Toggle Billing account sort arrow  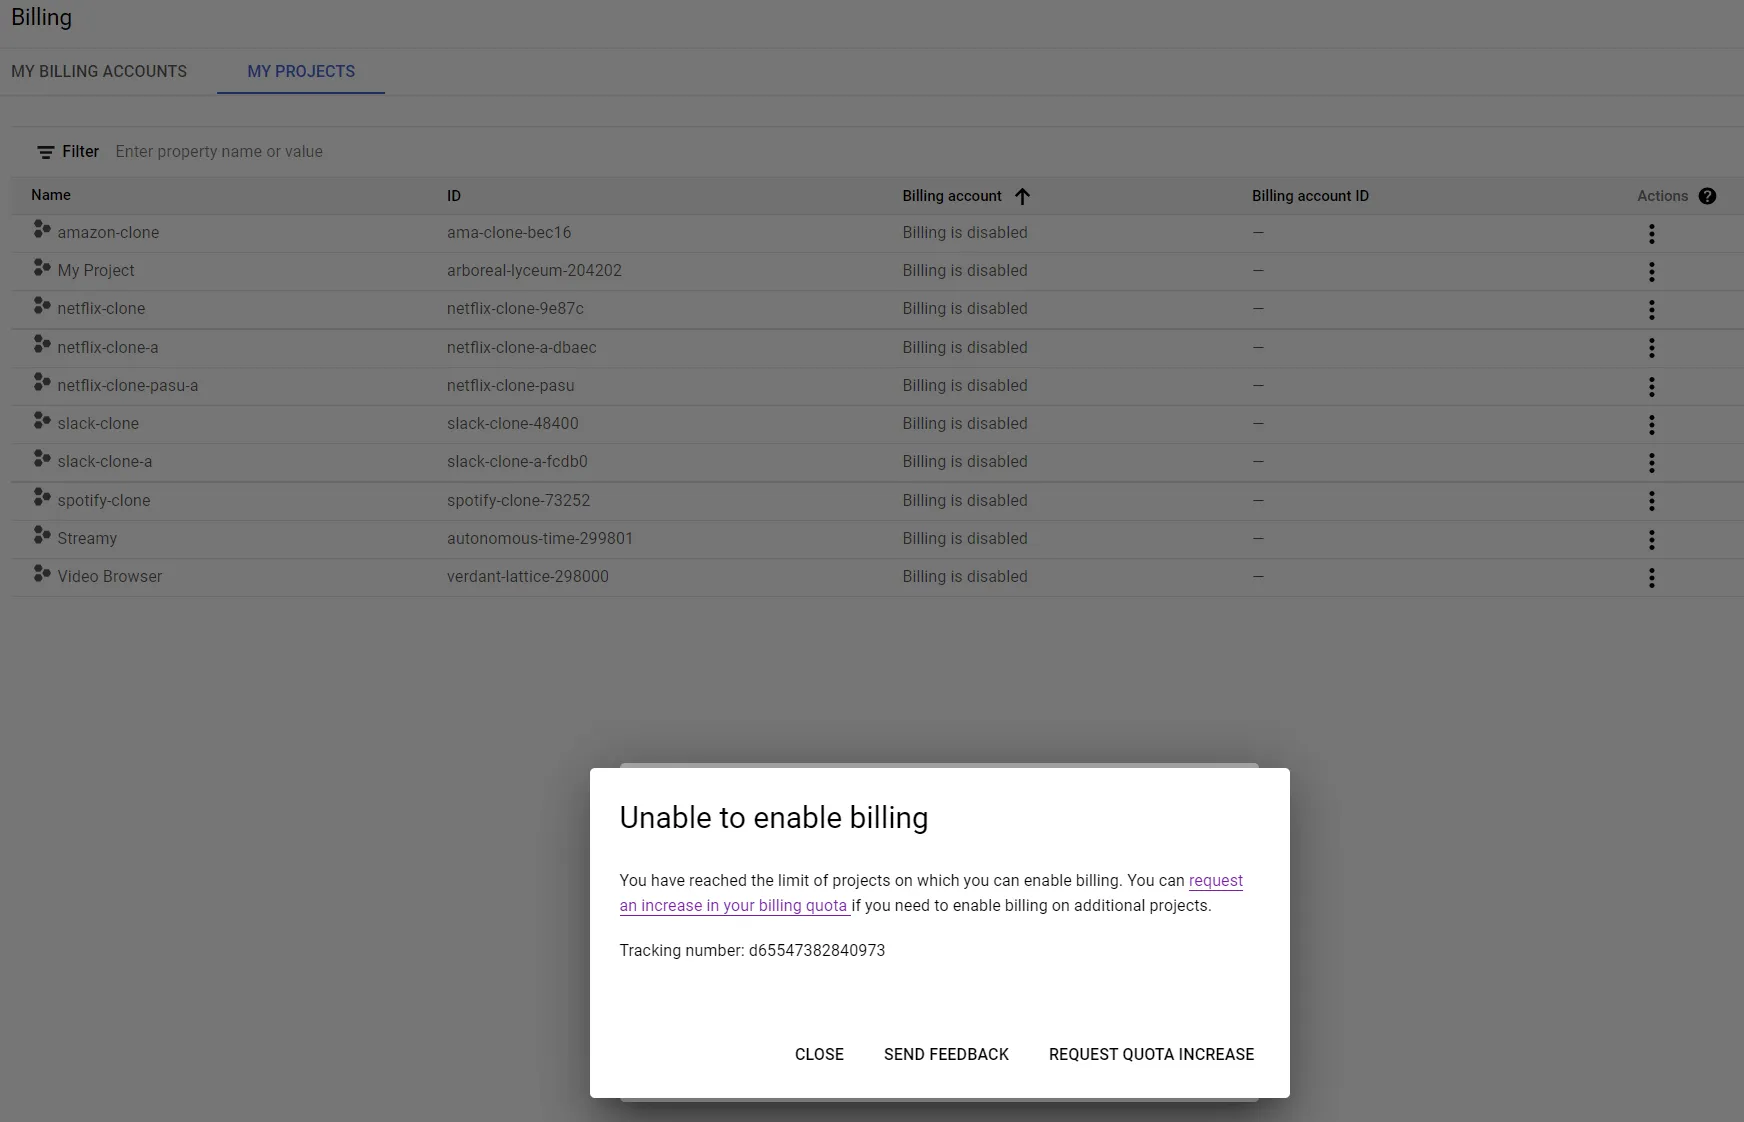1022,196
